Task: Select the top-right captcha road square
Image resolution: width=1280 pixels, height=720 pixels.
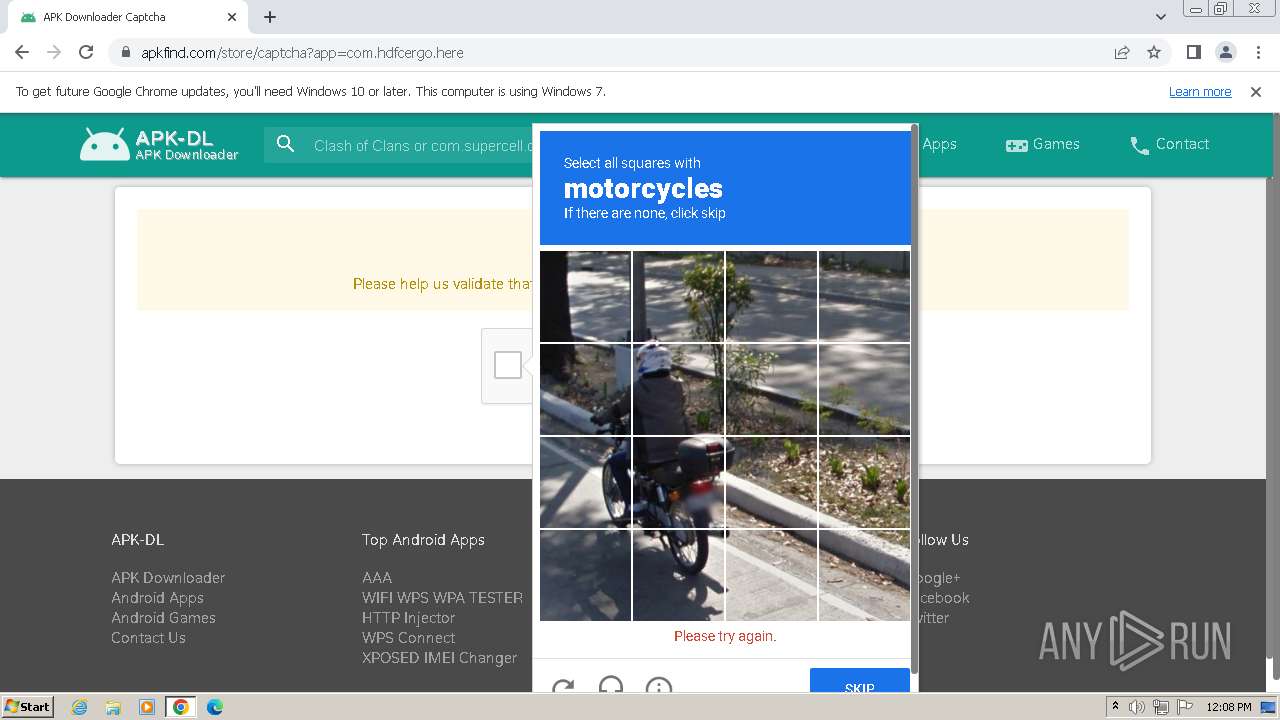Action: tap(864, 296)
